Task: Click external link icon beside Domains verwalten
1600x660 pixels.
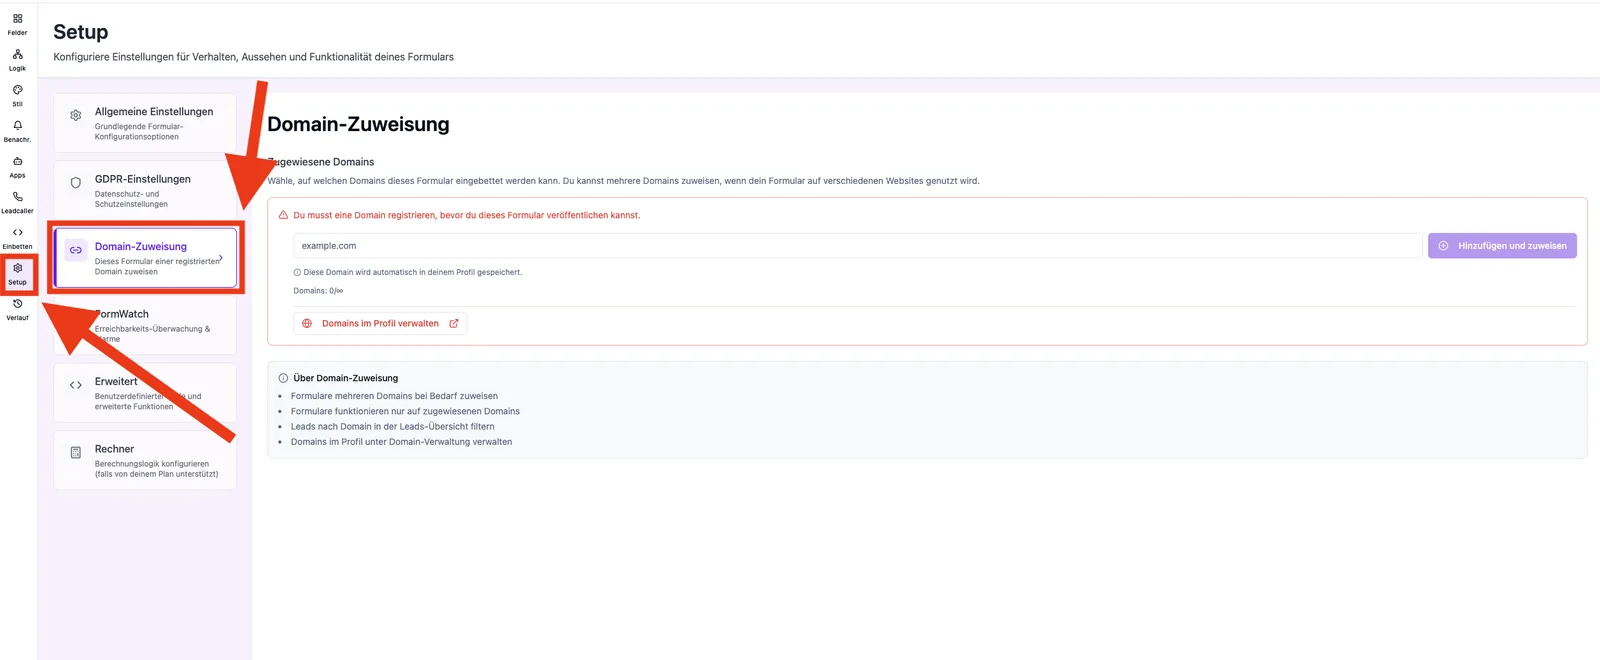Action: click(x=454, y=323)
